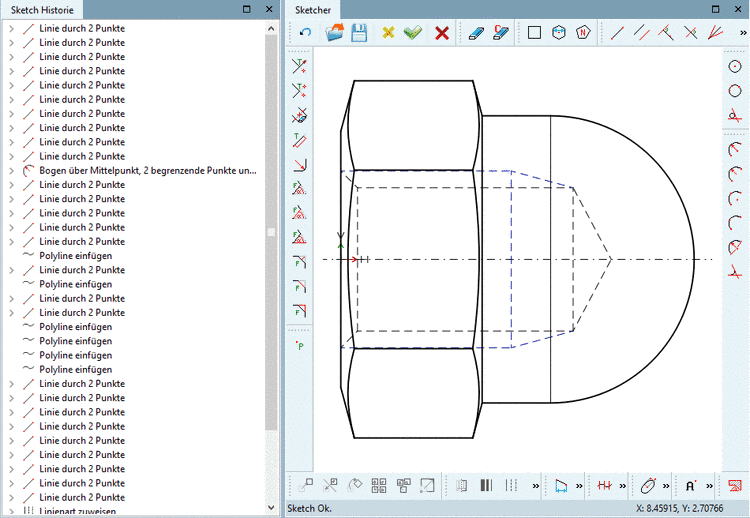This screenshot has width=750, height=518.
Task: Save the sketch using the floppy disk icon
Action: point(359,33)
